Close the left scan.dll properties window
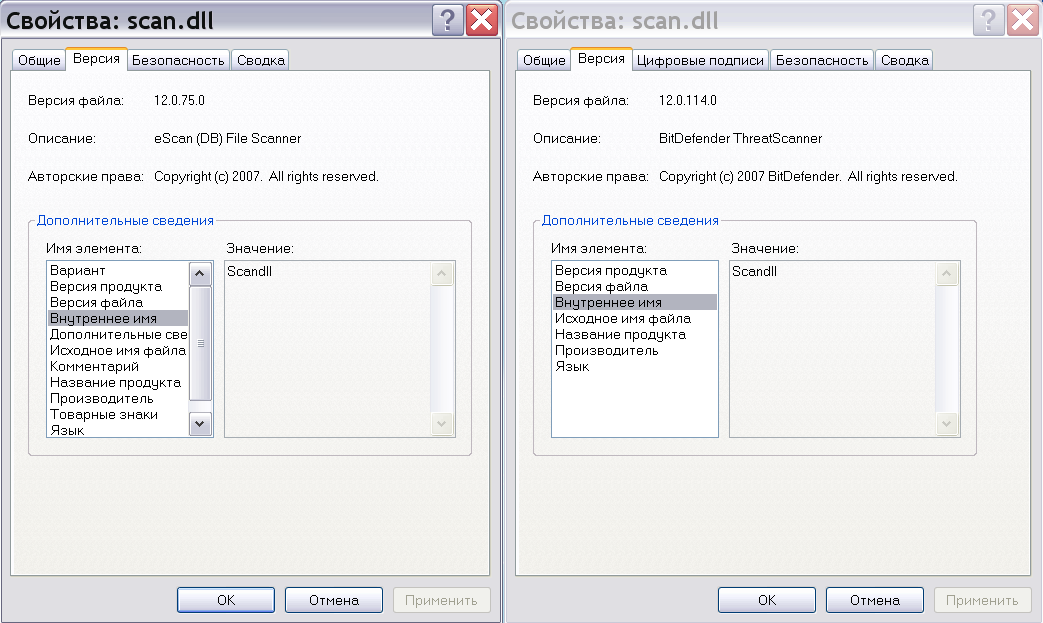The width and height of the screenshot is (1043, 623). pyautogui.click(x=482, y=20)
